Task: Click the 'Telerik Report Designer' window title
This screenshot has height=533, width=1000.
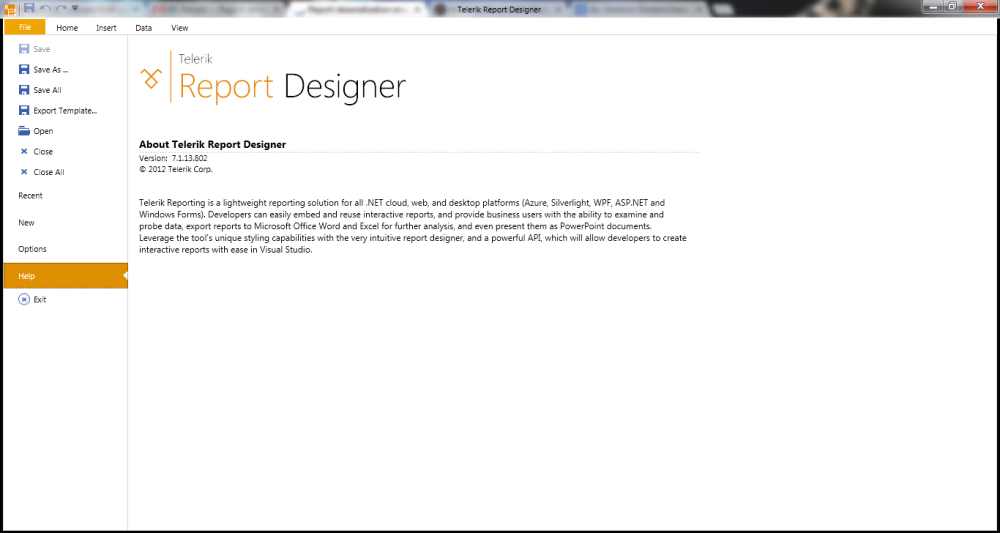Action: (x=499, y=10)
